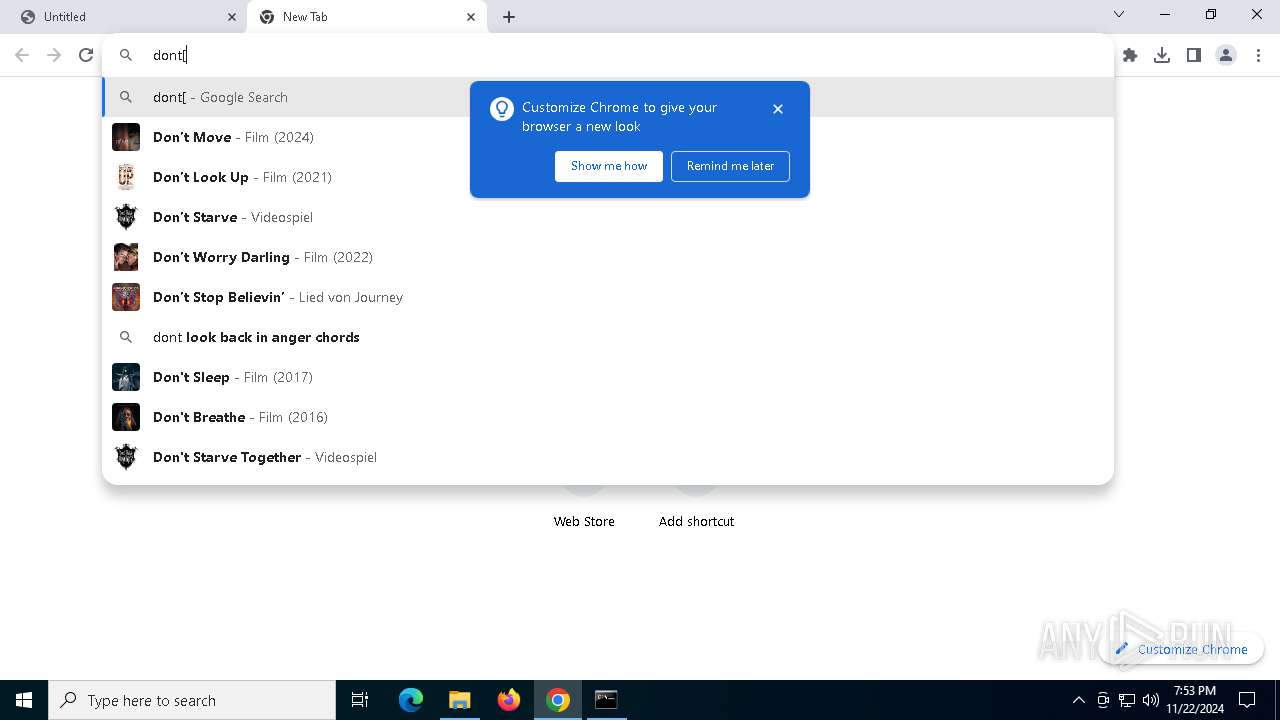
Task: Open Chrome three-dot menu
Action: coord(1259,55)
